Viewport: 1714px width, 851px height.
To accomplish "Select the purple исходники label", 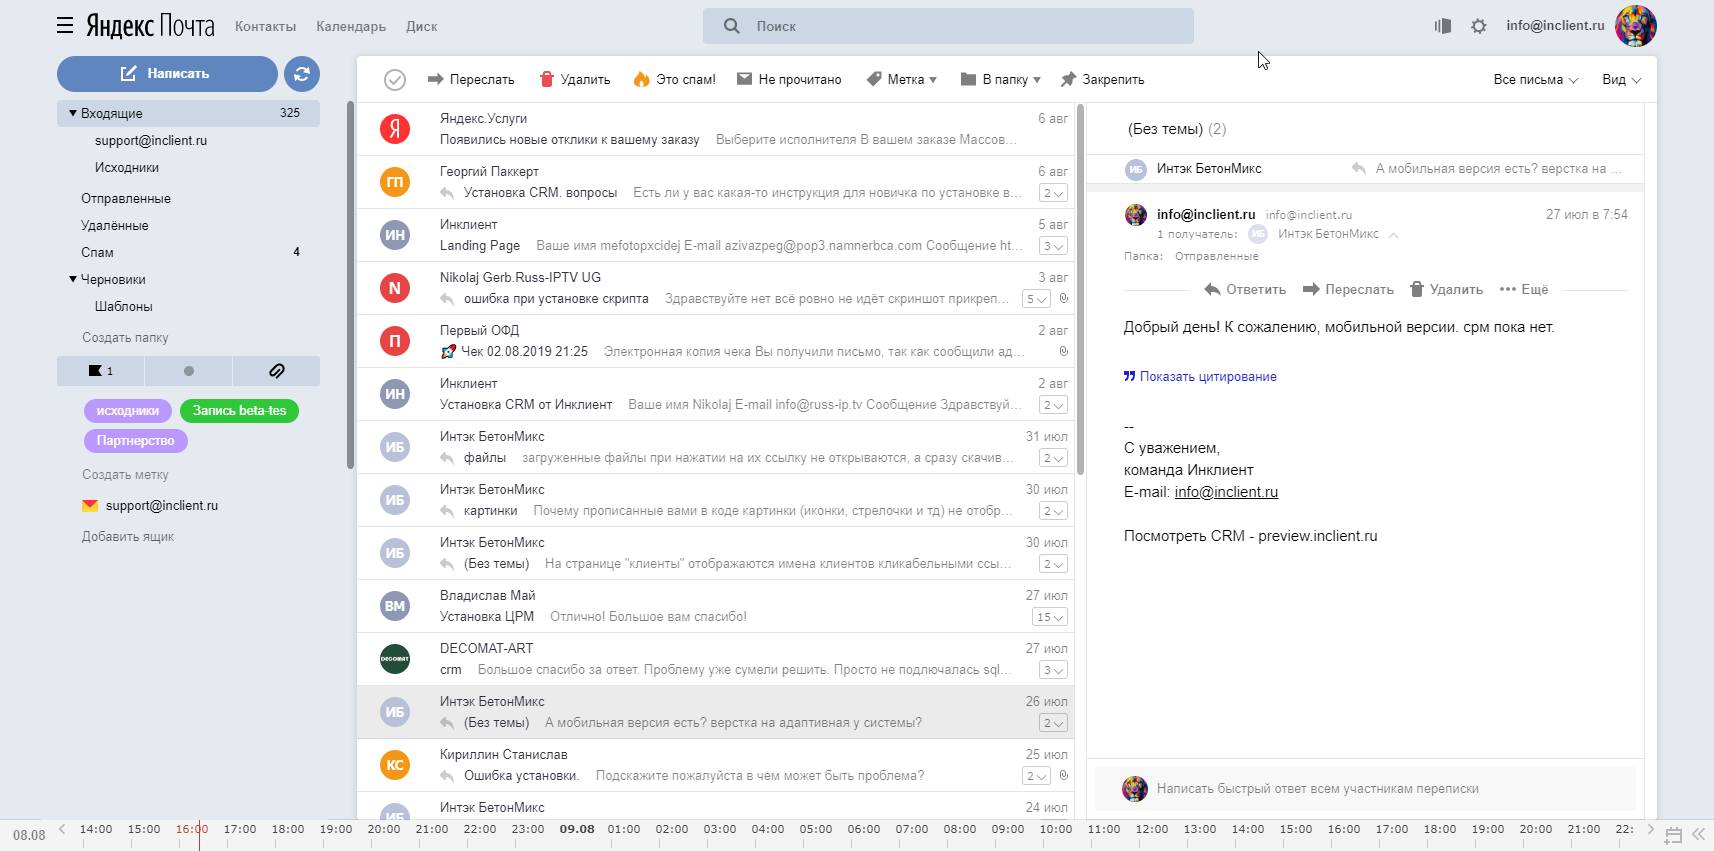I will coord(128,410).
